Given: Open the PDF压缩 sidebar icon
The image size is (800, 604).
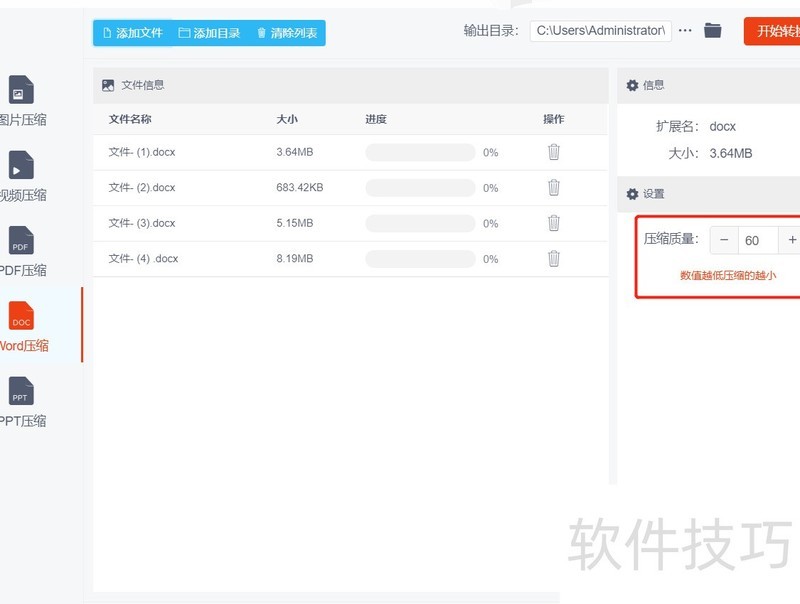Looking at the screenshot, I should coord(22,241).
